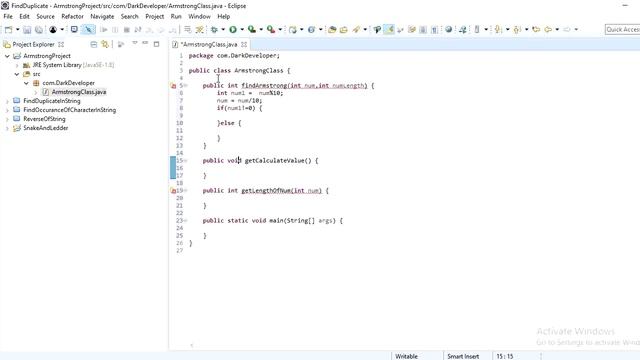Click the Open Type icon
This screenshot has height=360, width=640.
(x=332, y=29)
